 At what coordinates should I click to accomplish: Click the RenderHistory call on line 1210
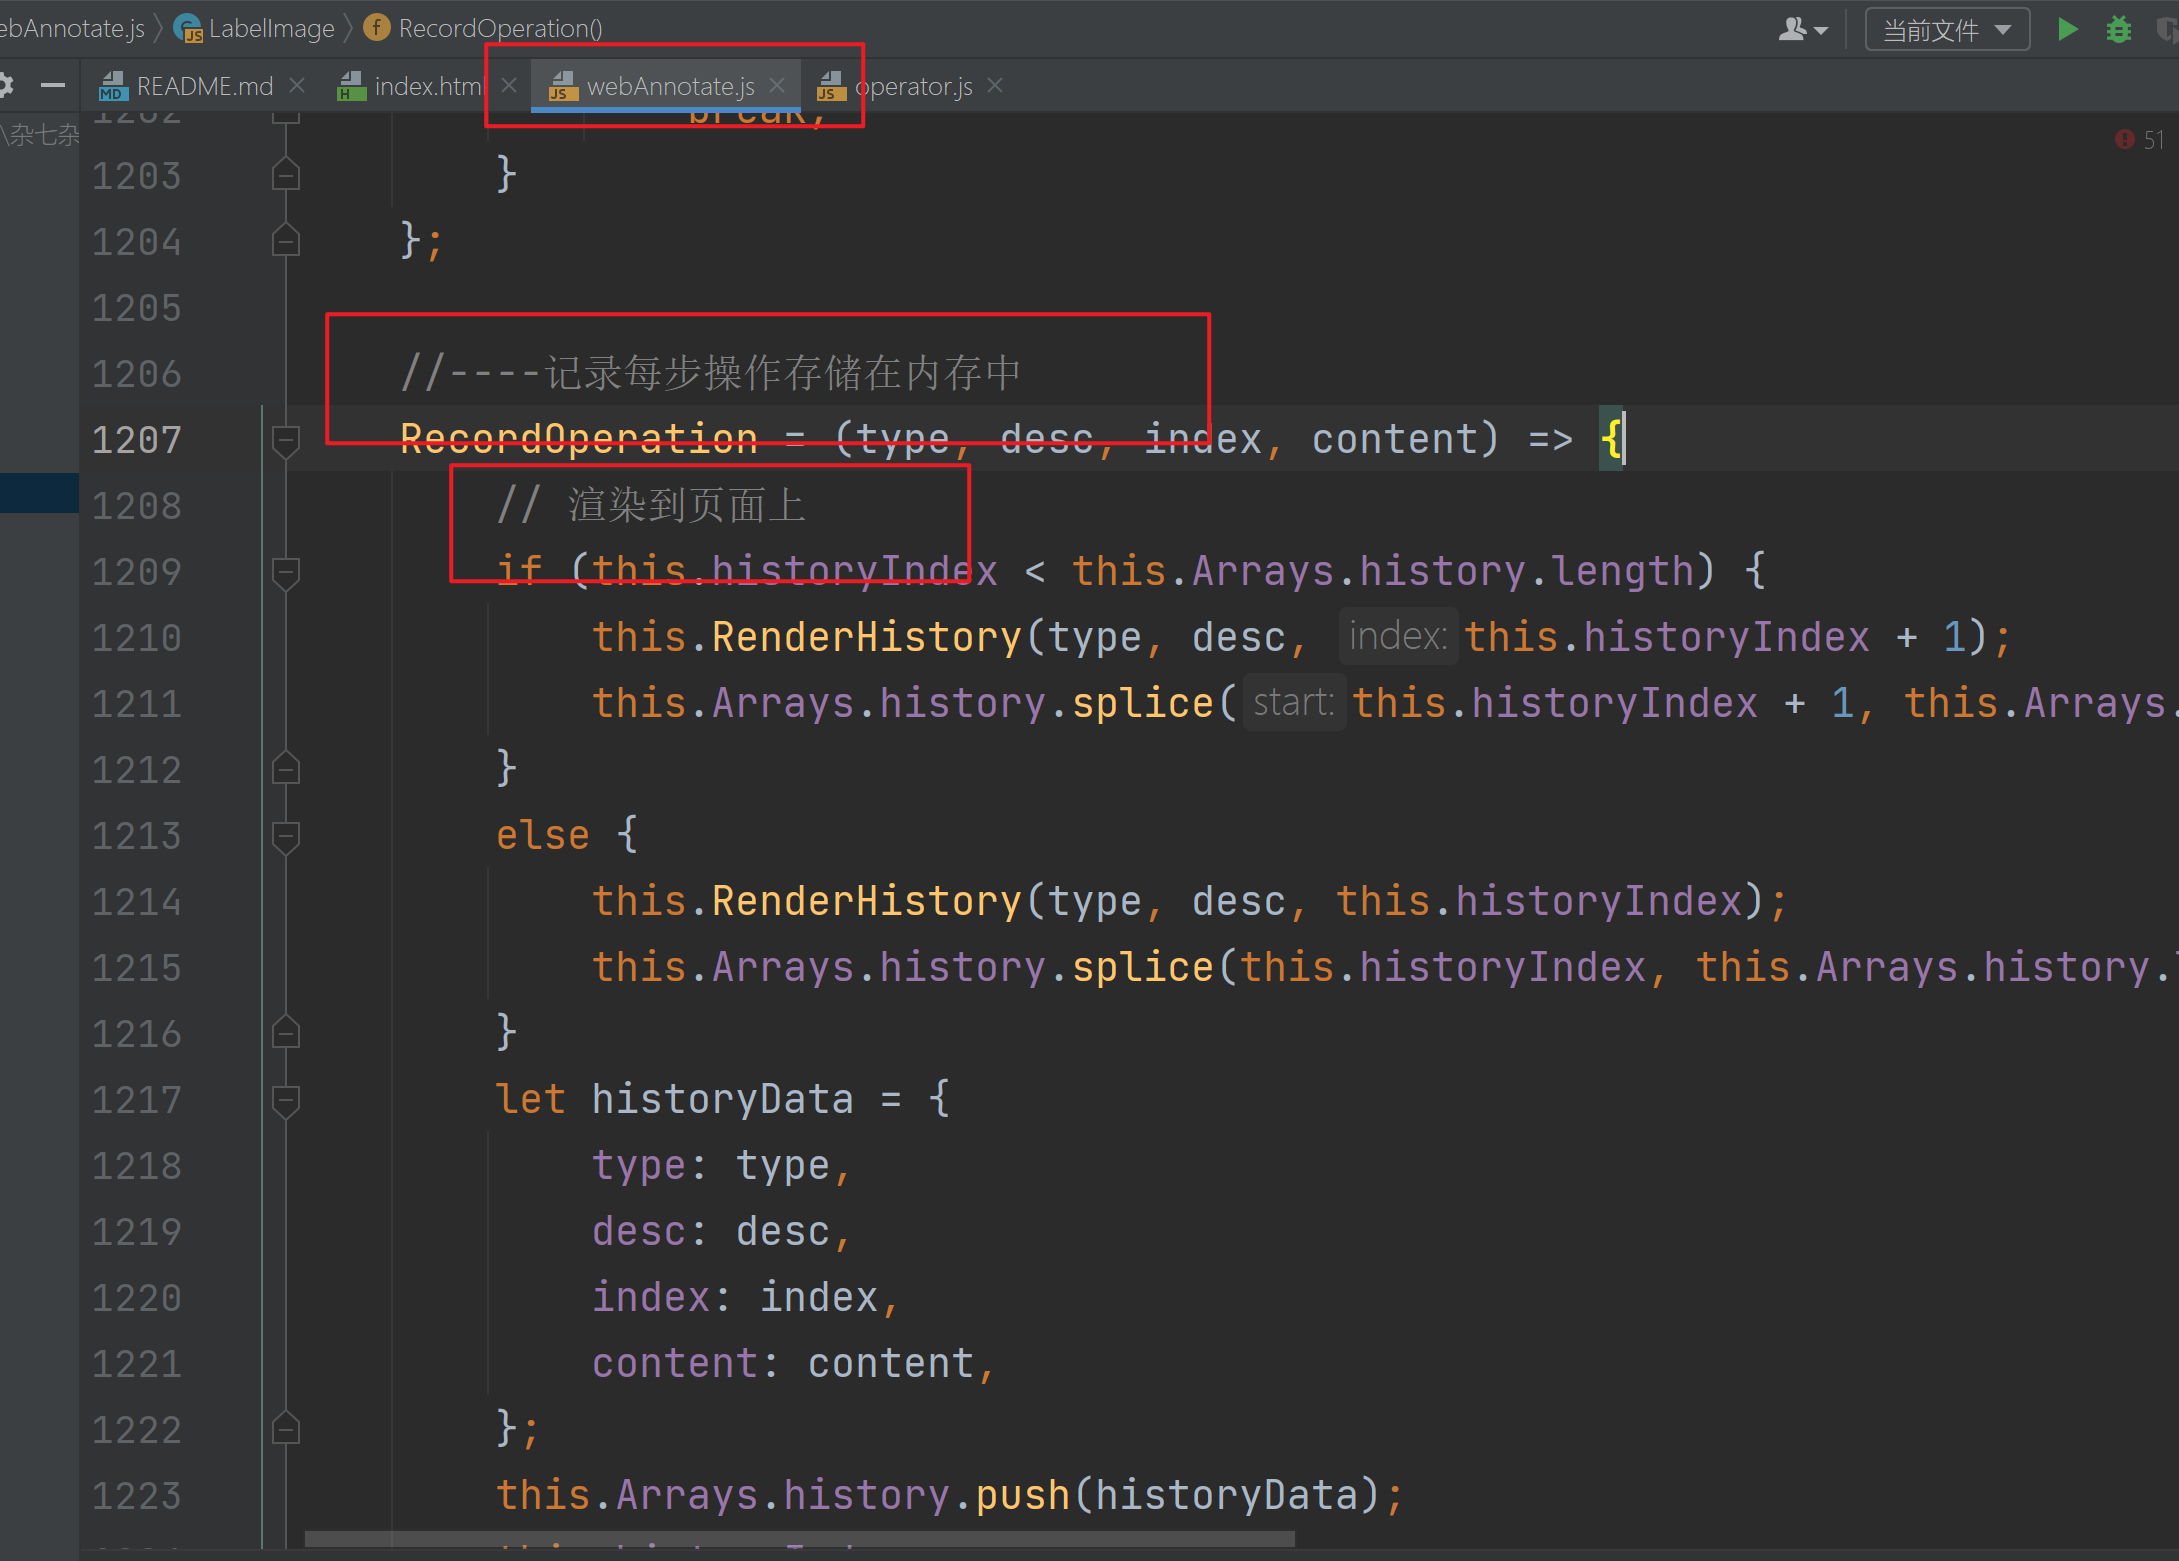[867, 637]
